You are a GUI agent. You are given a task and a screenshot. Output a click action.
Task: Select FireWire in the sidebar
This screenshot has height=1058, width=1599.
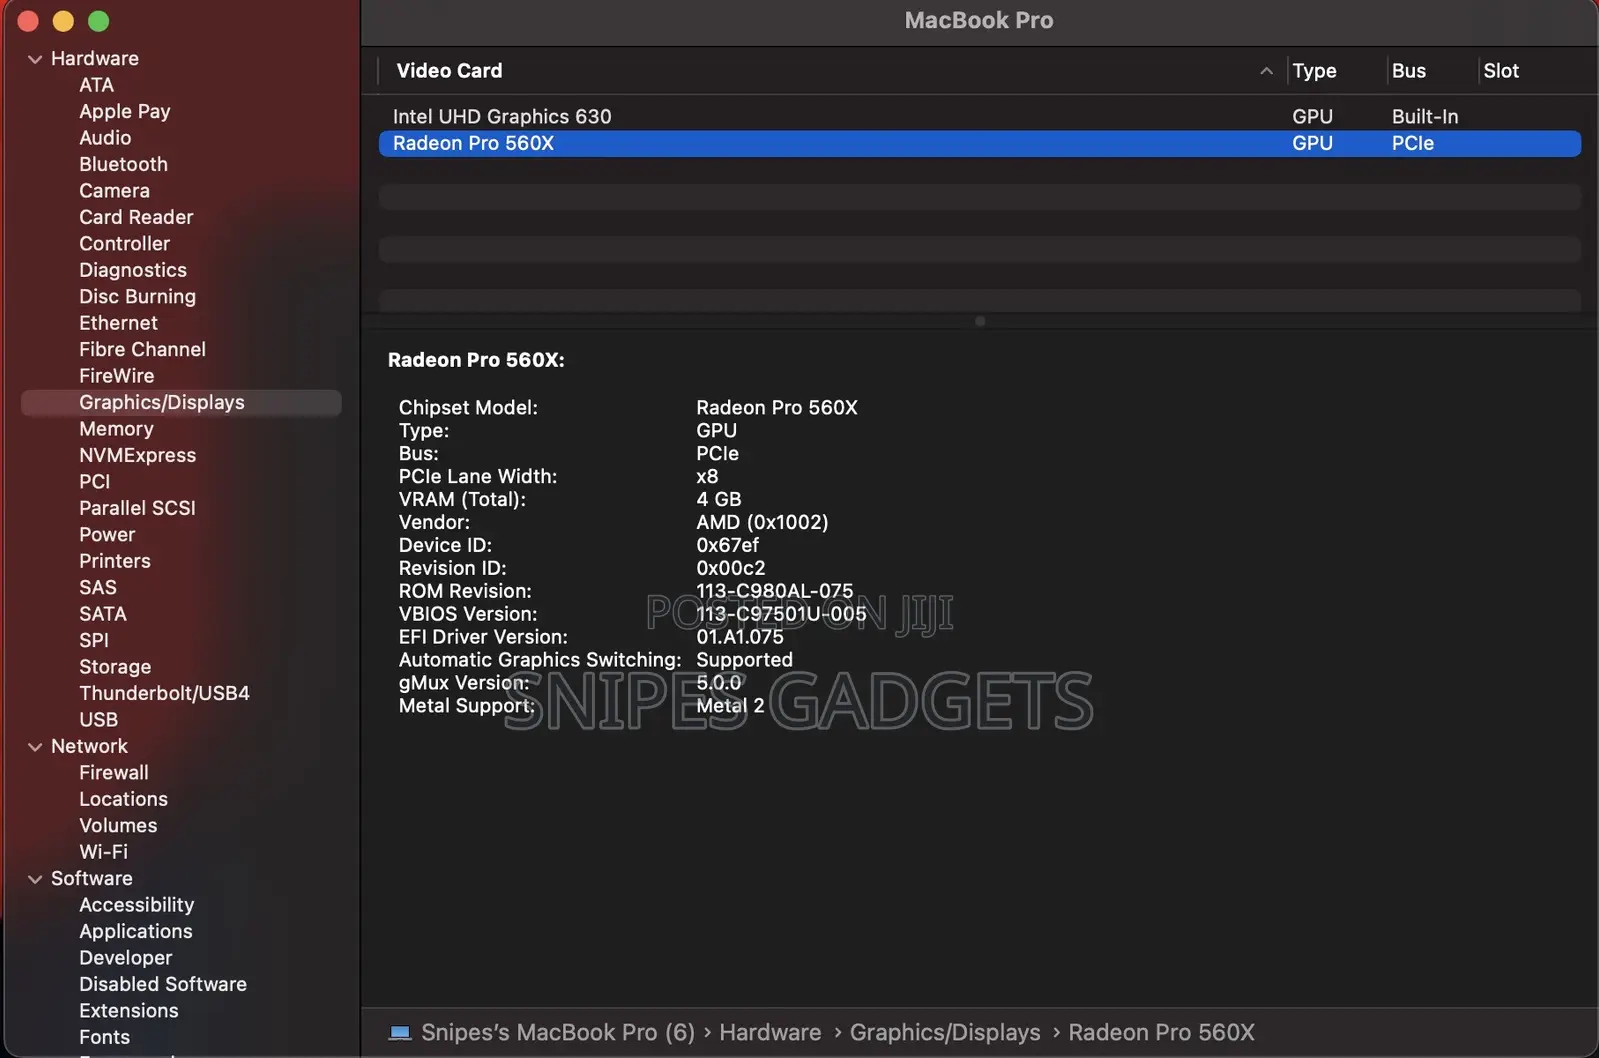coord(116,376)
